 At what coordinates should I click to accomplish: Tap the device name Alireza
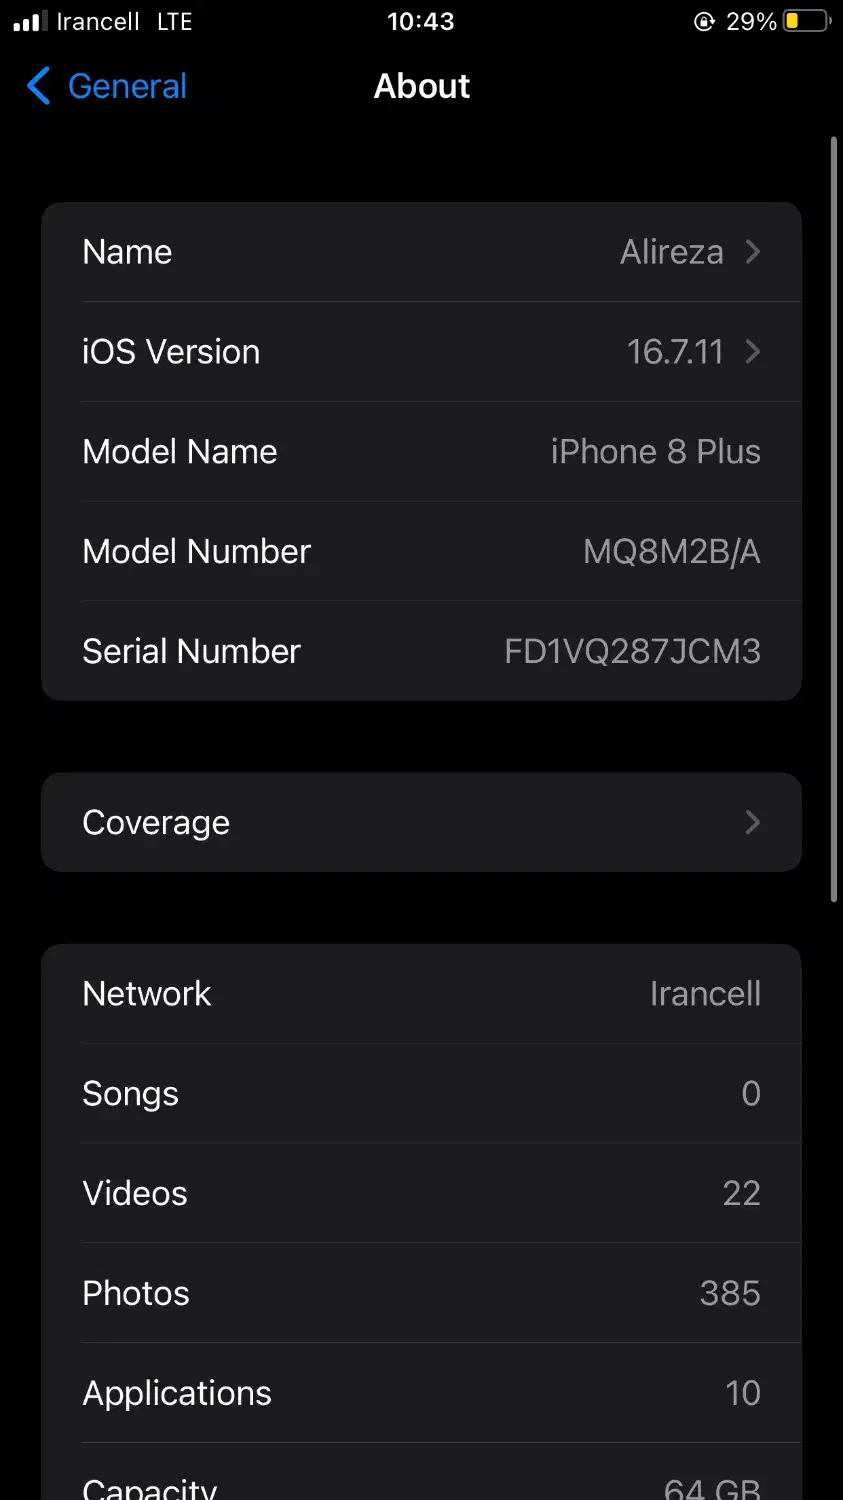[671, 252]
